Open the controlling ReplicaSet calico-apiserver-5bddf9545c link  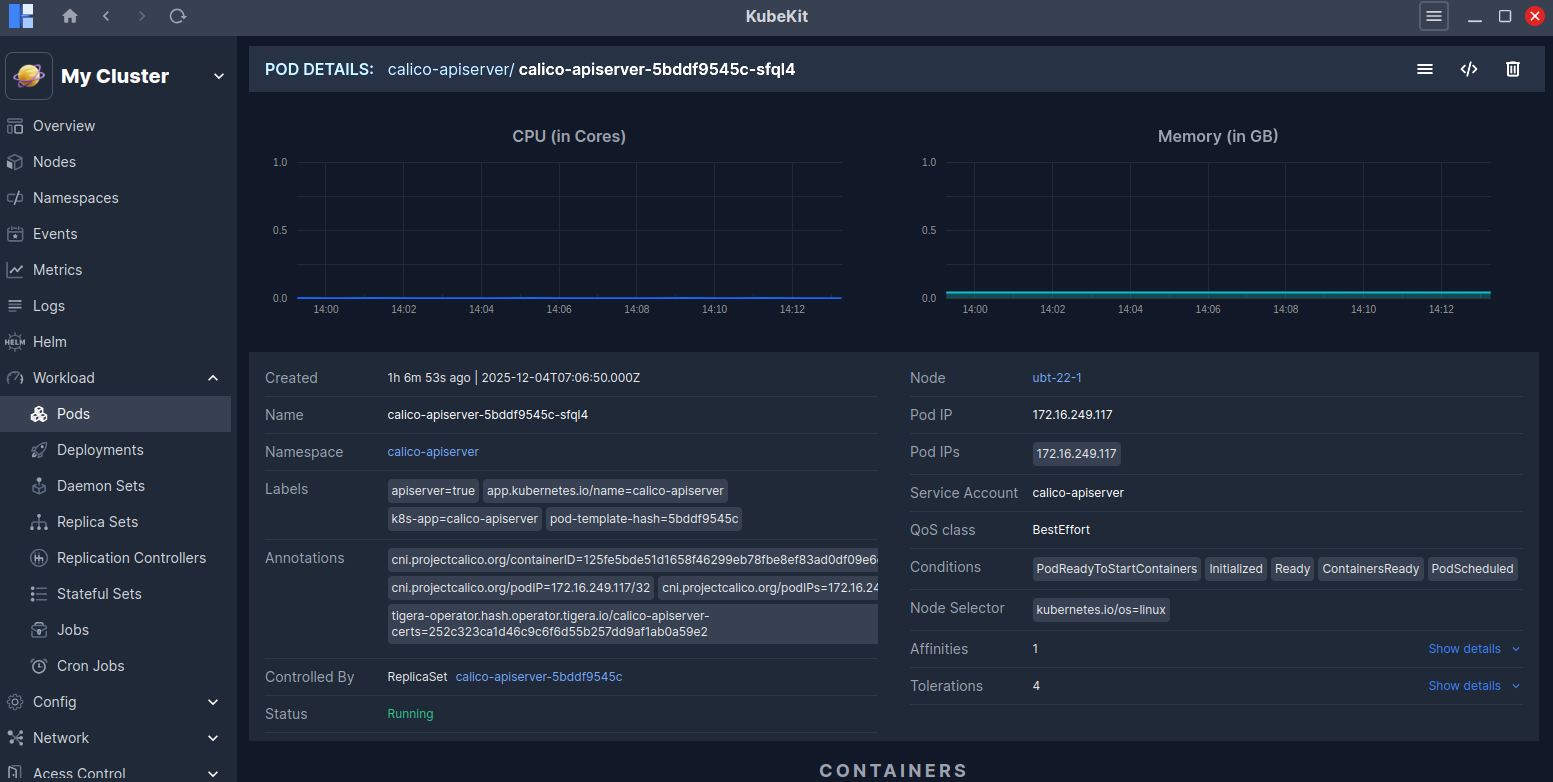(x=538, y=677)
